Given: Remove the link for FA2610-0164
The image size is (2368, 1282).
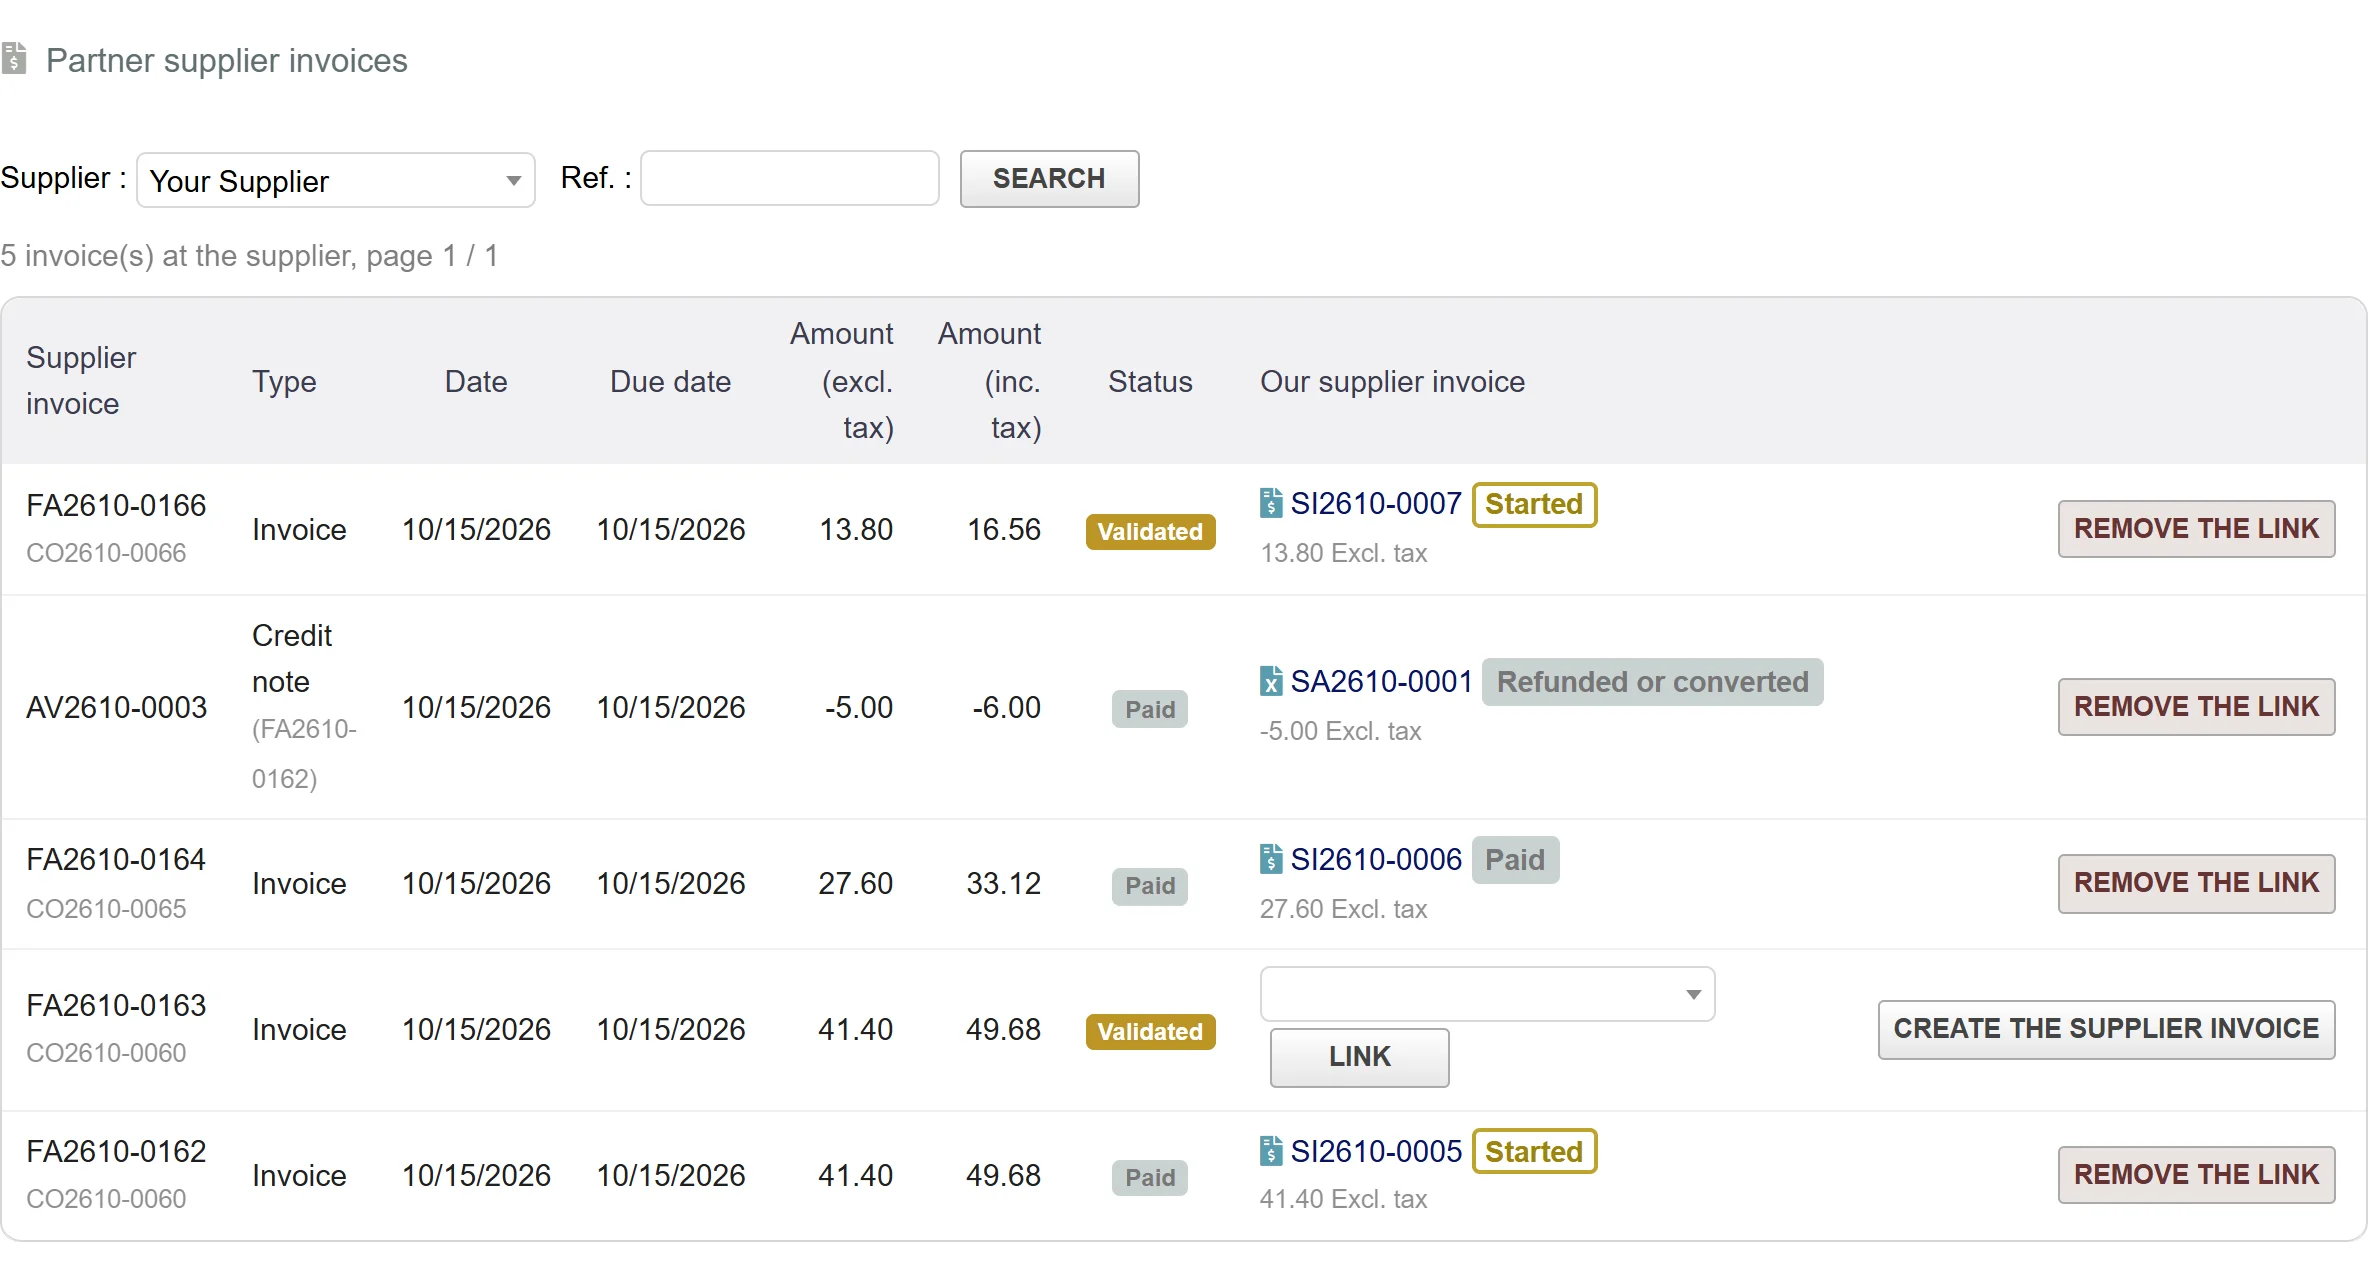Looking at the screenshot, I should click(2196, 883).
